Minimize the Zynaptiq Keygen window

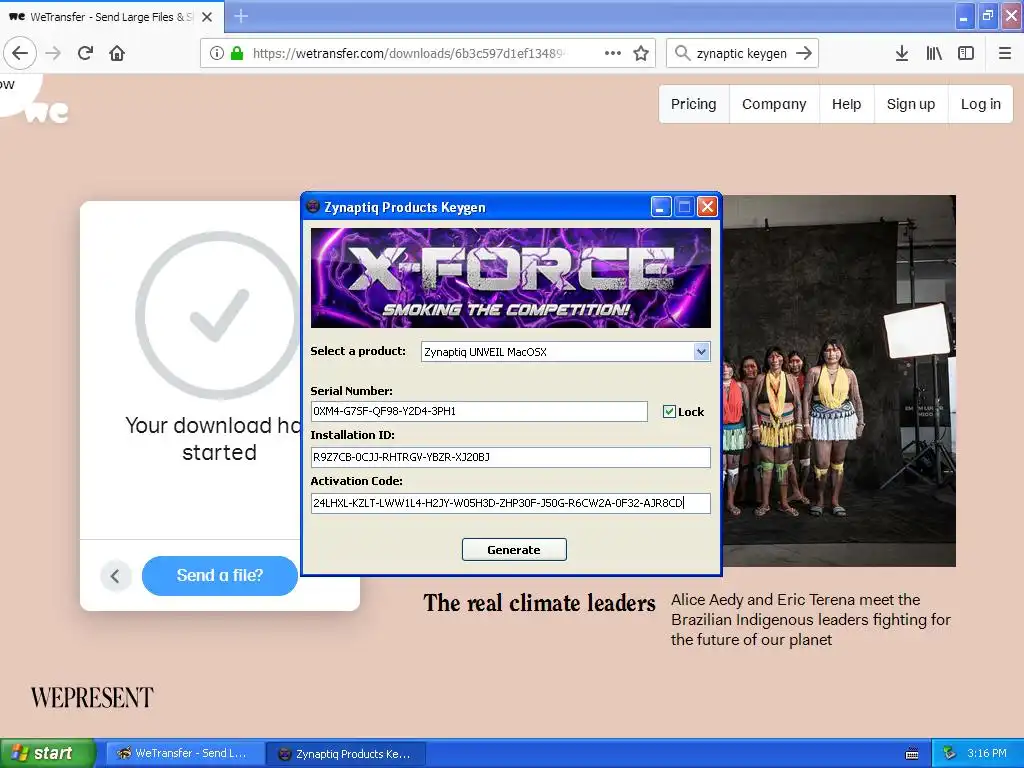pyautogui.click(x=661, y=207)
